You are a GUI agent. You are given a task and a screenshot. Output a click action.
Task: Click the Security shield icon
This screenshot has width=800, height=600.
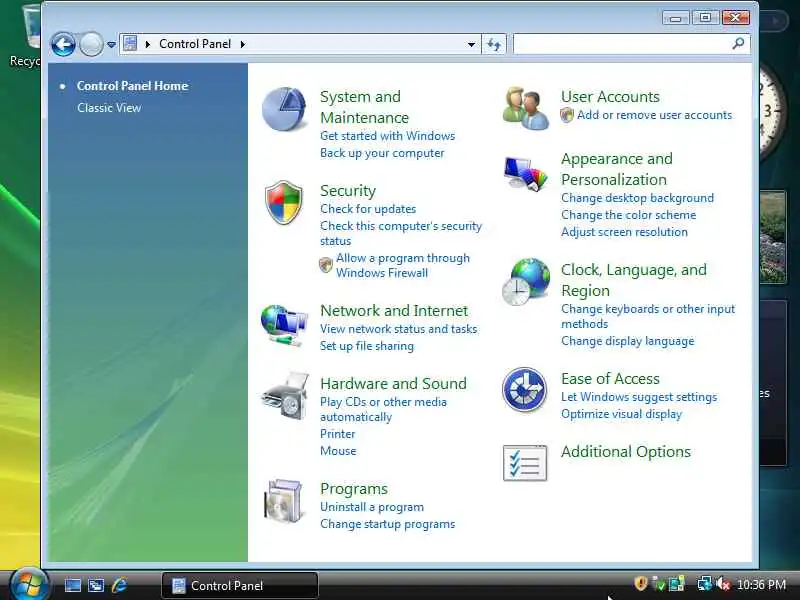click(x=284, y=203)
